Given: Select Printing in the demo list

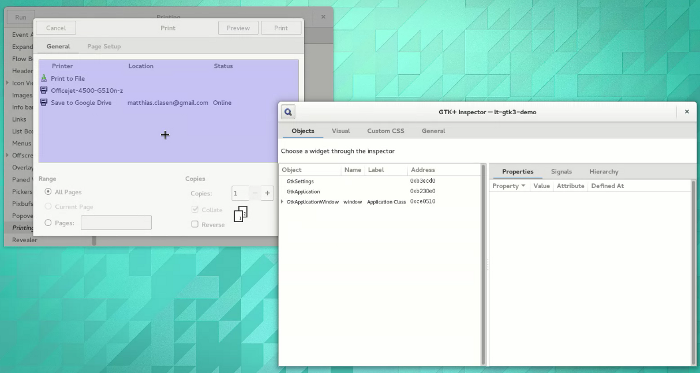Looking at the screenshot, I should (x=22, y=228).
